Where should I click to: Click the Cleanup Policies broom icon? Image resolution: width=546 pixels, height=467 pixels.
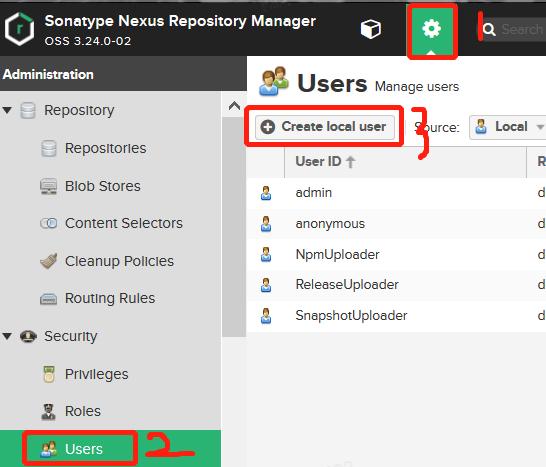pyautogui.click(x=48, y=261)
